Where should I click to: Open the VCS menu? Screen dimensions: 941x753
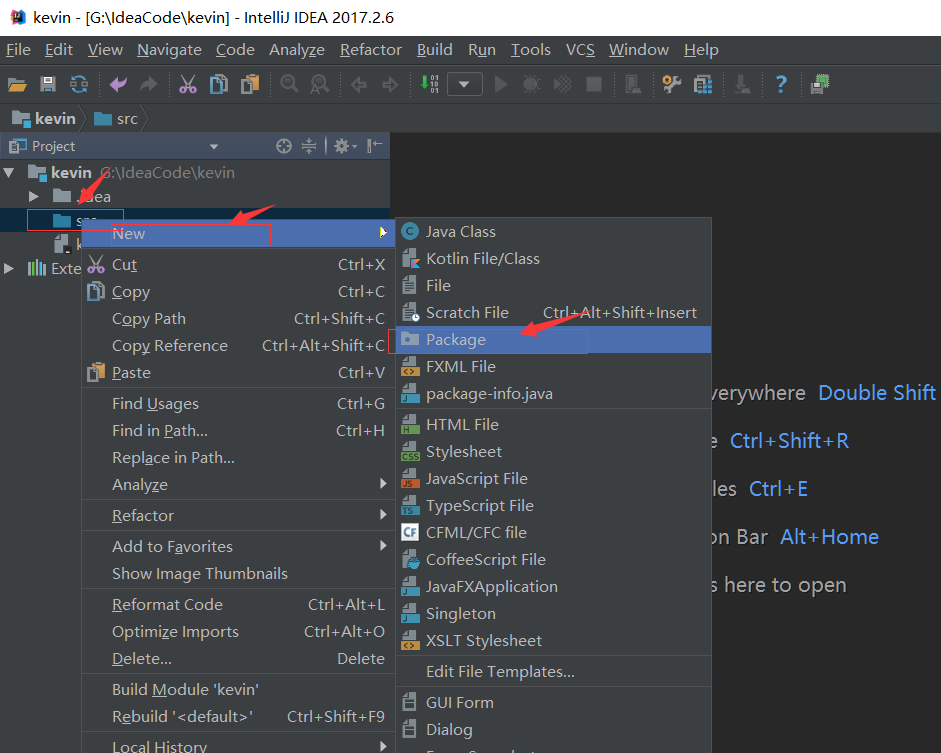[580, 50]
